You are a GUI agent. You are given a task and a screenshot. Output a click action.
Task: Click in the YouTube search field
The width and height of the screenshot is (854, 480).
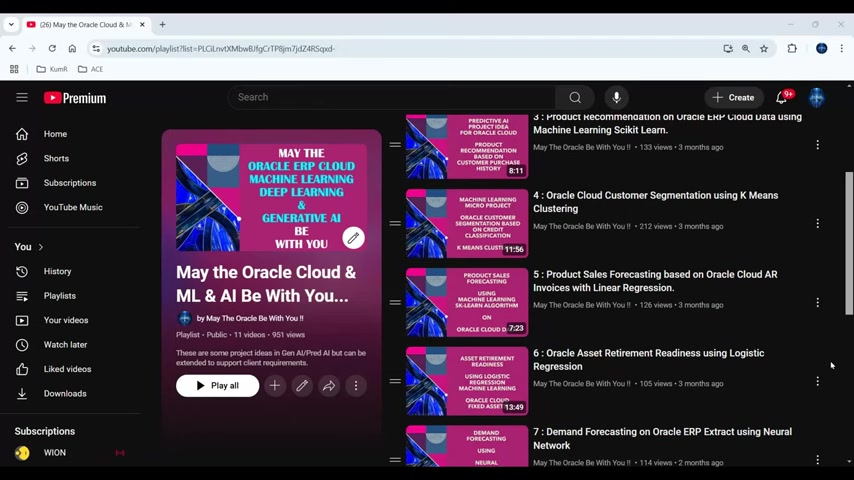coord(392,98)
